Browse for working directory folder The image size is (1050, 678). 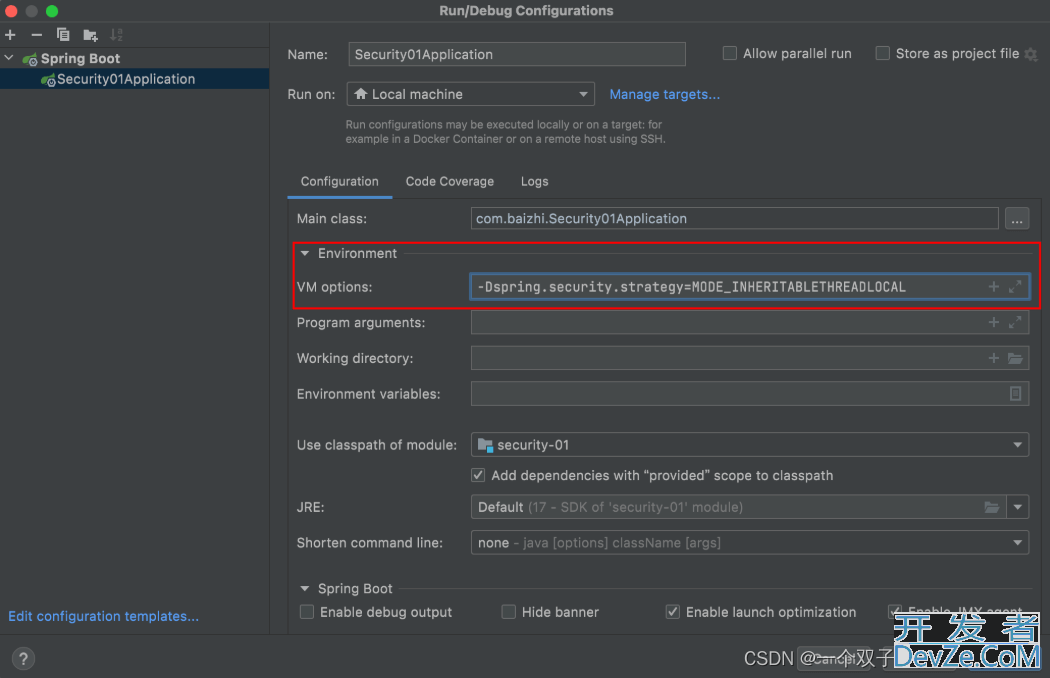pos(1015,358)
